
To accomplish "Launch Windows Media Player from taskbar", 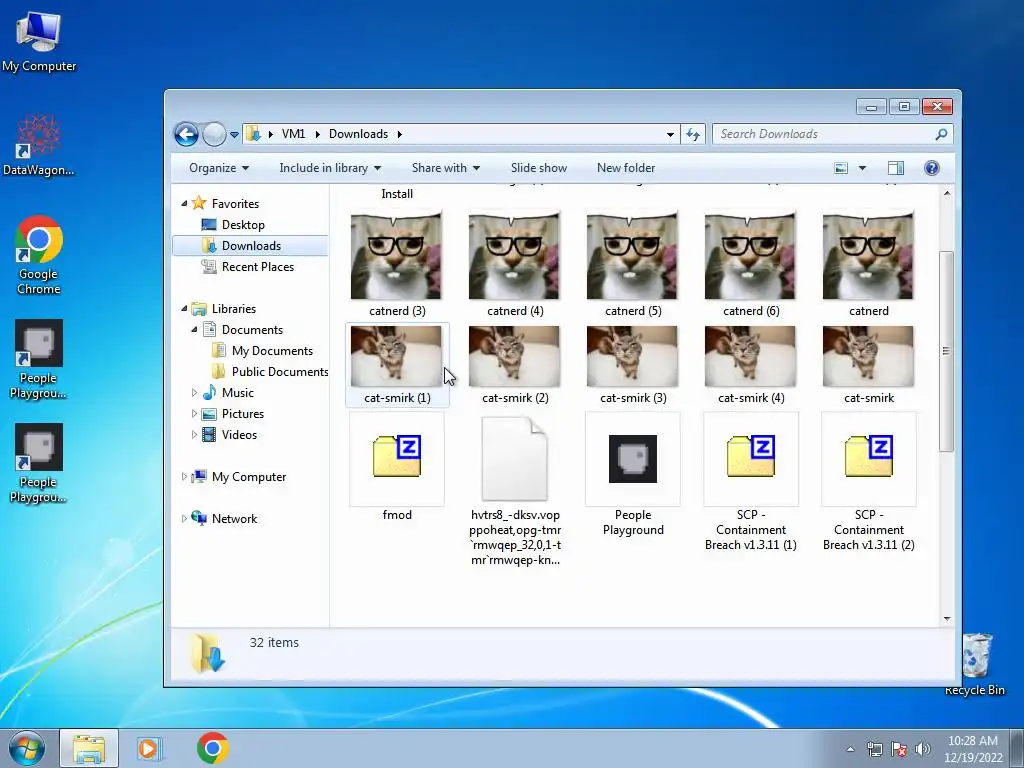I will coord(149,748).
